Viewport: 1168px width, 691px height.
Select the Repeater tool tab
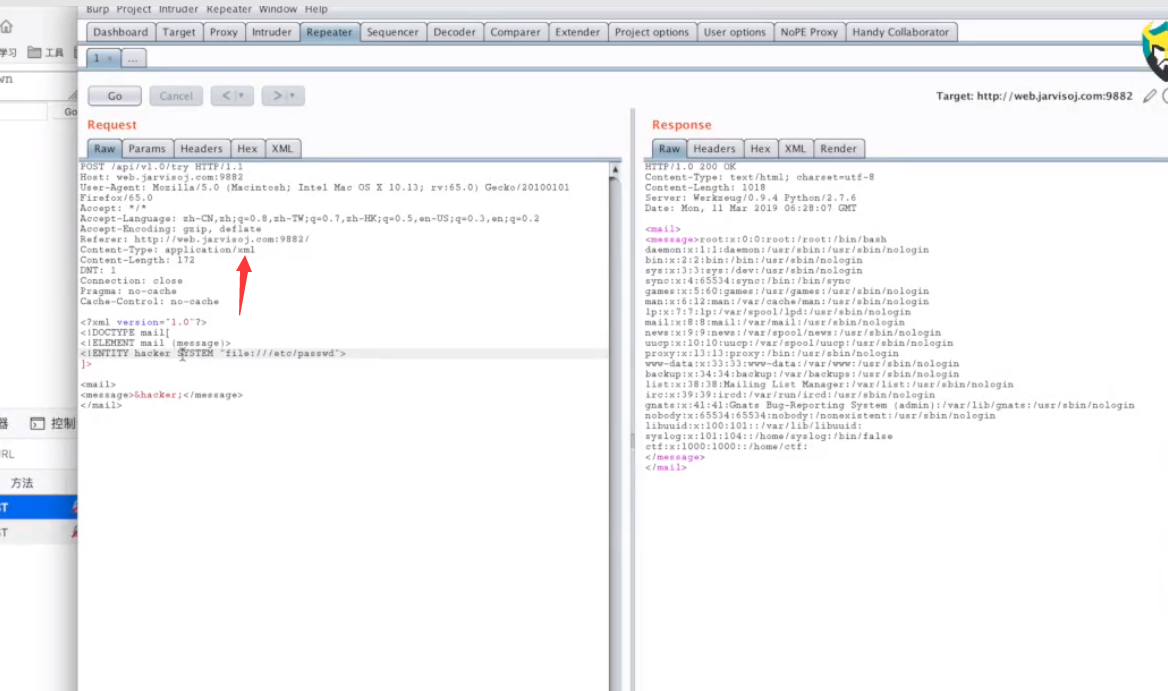point(329,32)
